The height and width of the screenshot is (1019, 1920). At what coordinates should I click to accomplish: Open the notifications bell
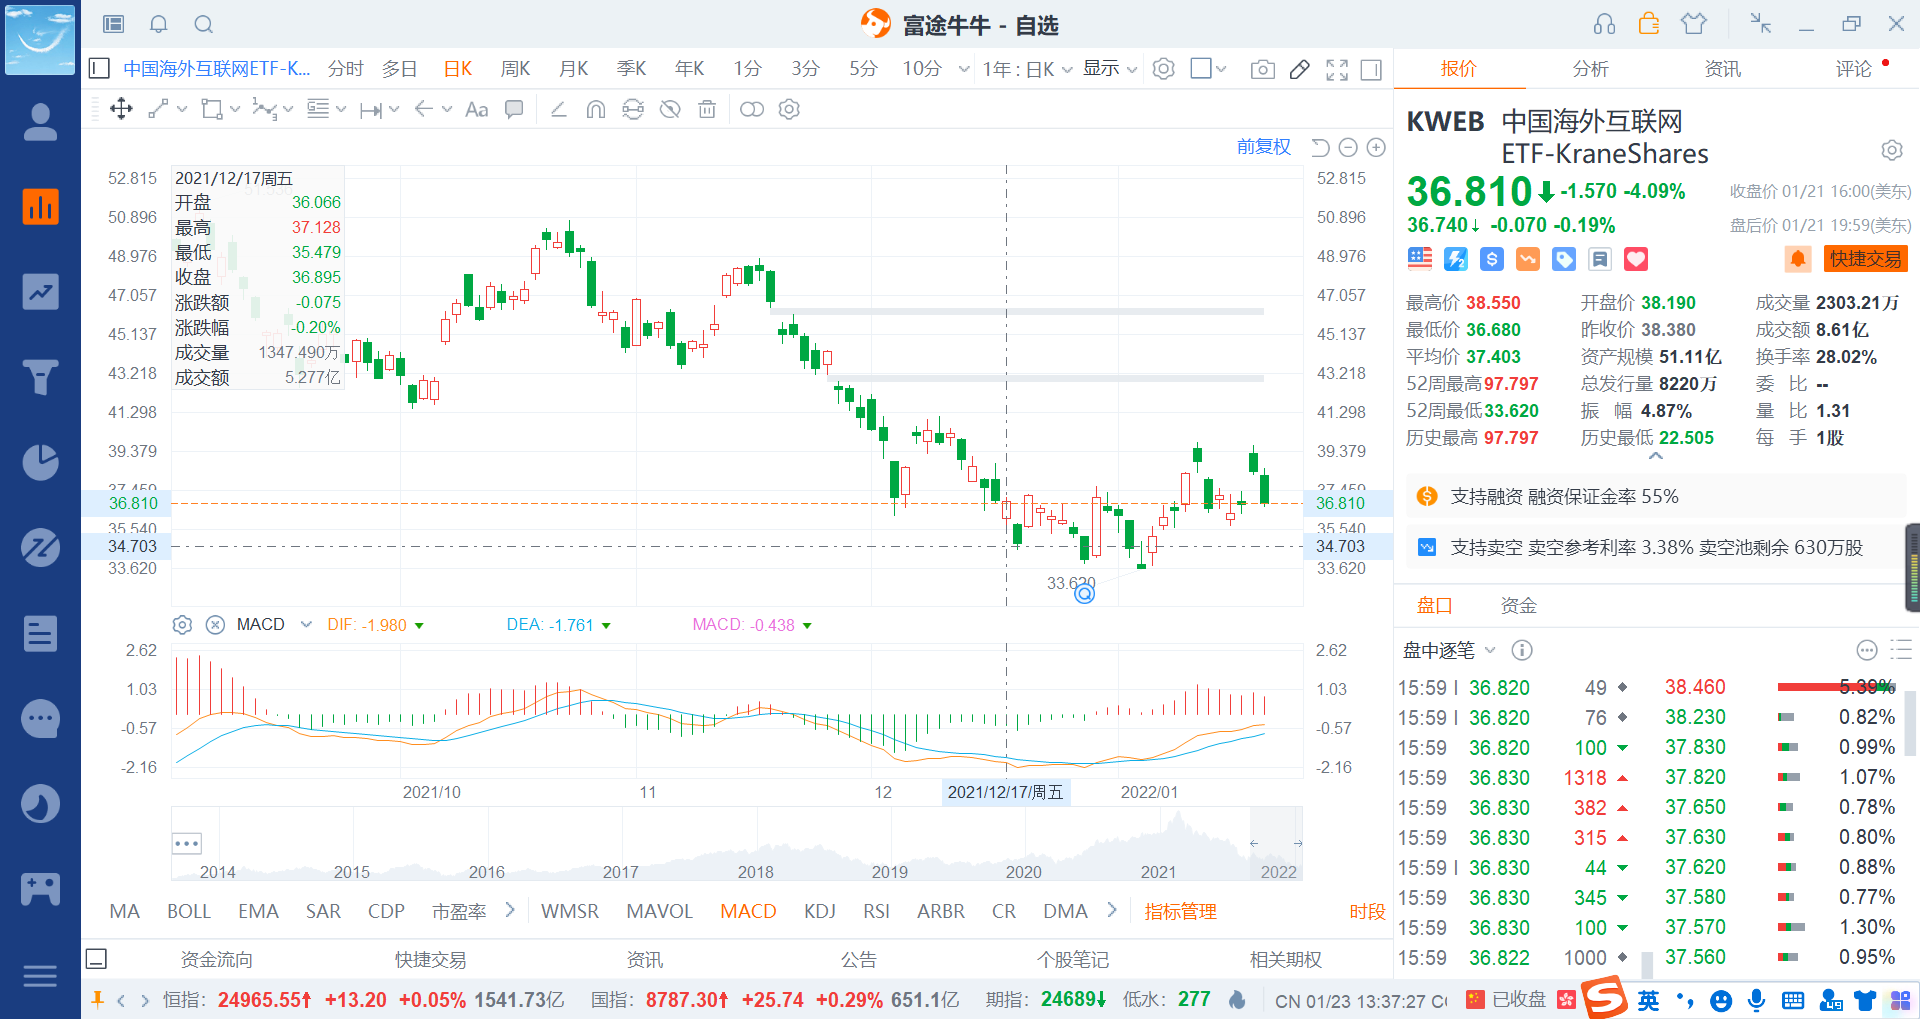coord(158,24)
